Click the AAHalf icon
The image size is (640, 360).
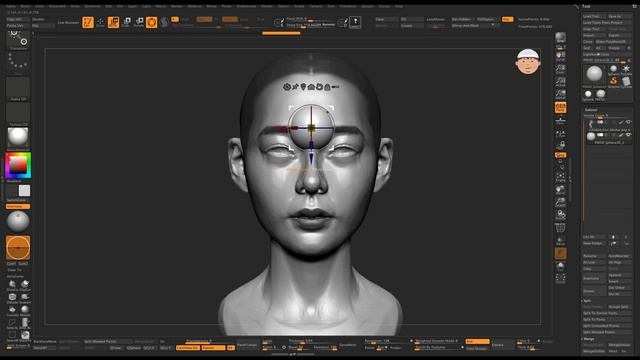click(x=560, y=94)
